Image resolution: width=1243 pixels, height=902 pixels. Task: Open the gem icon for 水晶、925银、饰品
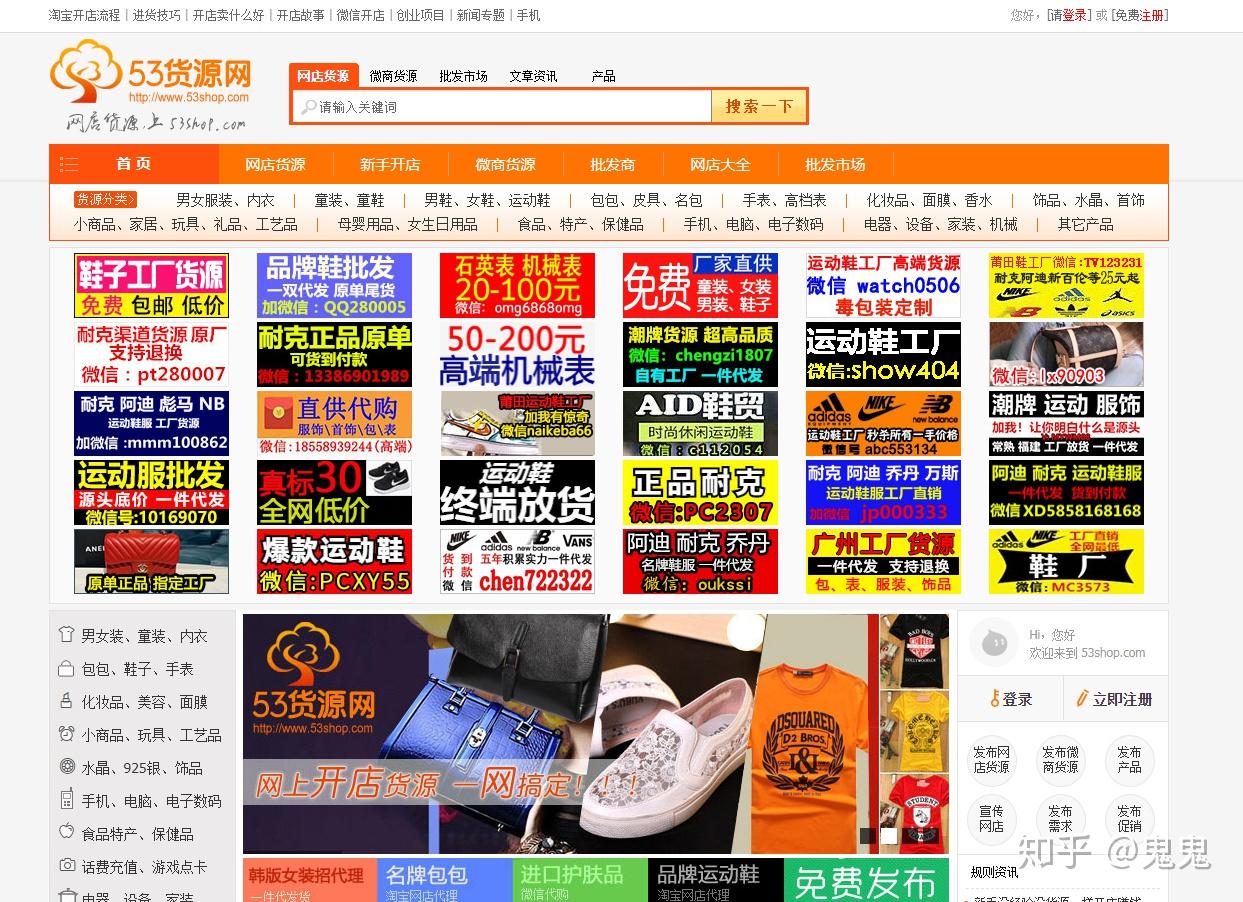[x=67, y=767]
